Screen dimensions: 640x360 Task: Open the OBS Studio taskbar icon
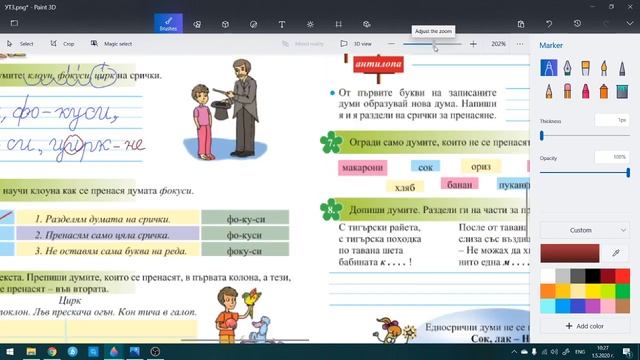coord(155,351)
